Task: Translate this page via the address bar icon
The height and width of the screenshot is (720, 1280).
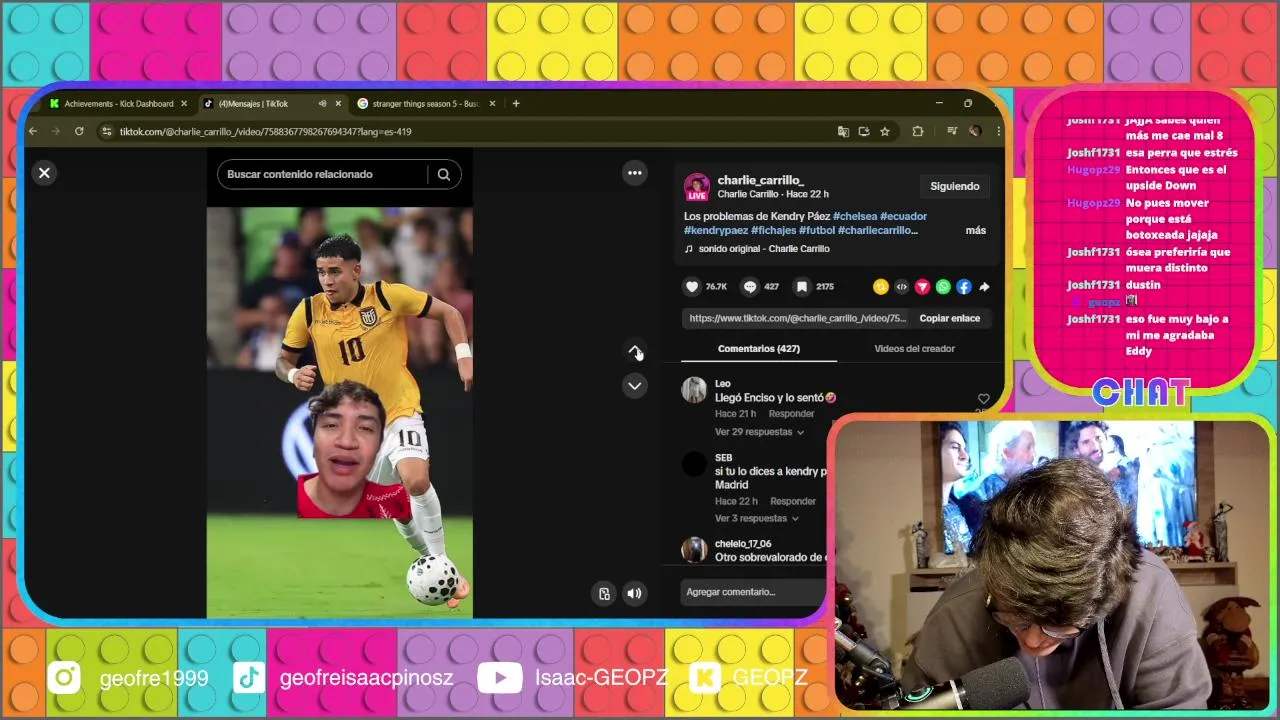Action: click(843, 131)
